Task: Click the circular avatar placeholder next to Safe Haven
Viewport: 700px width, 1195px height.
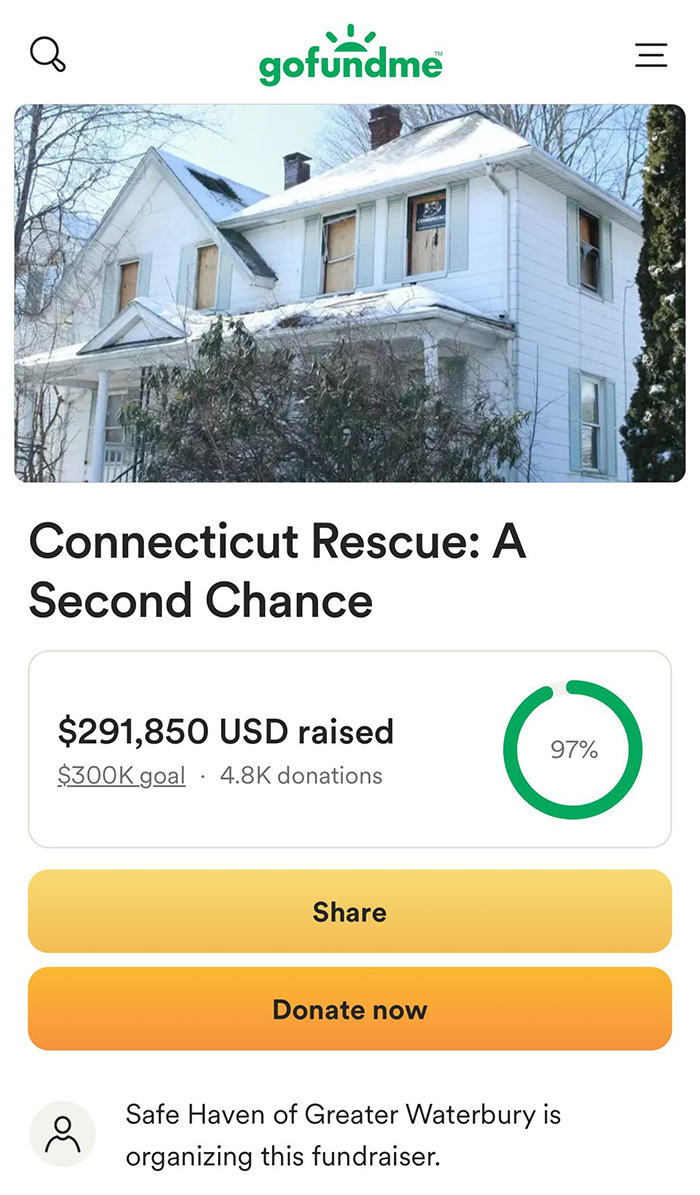Action: [64, 1134]
